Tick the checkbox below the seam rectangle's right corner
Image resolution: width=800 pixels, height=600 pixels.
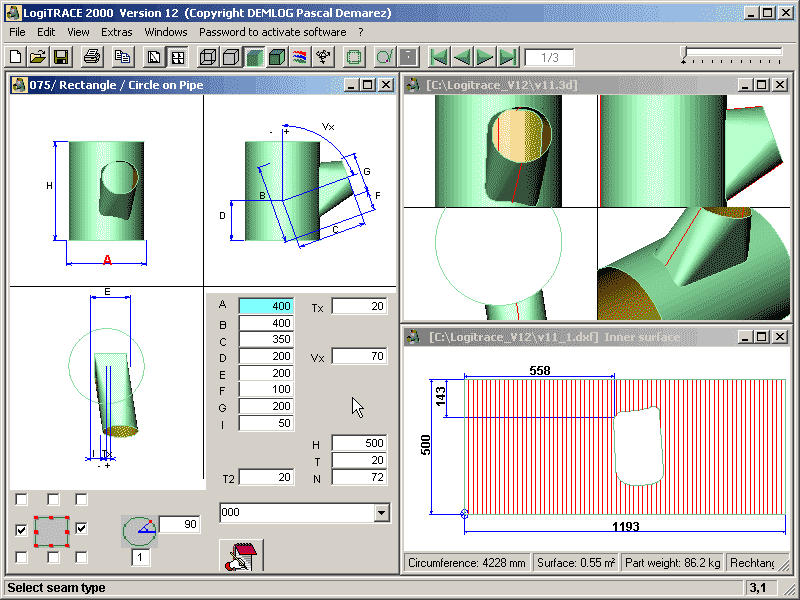(x=81, y=557)
